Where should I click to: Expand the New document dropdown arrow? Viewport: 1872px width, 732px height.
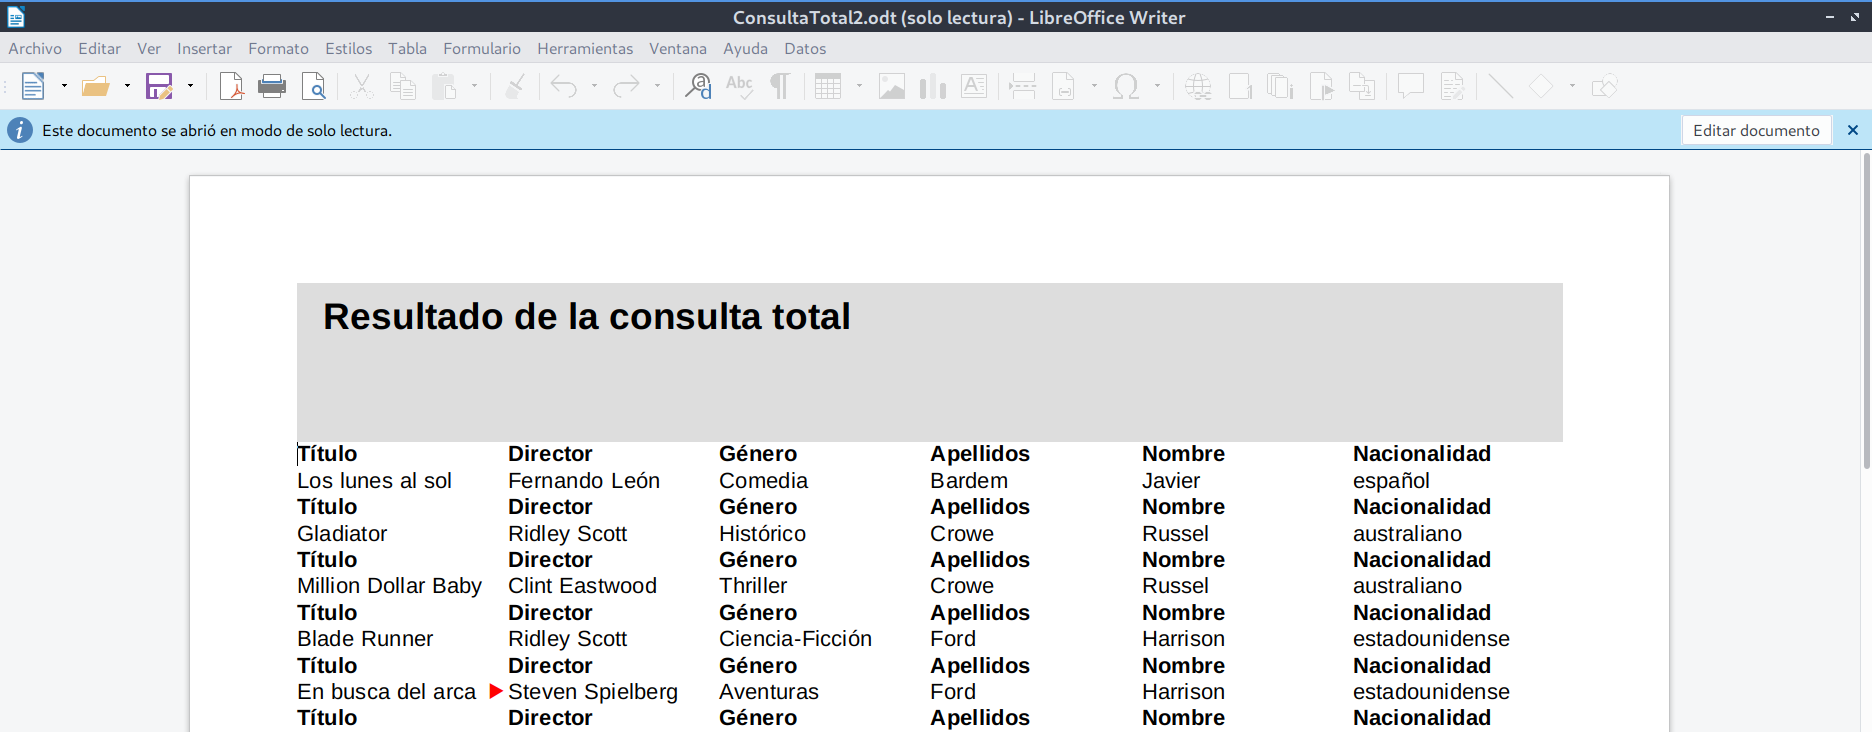click(64, 87)
